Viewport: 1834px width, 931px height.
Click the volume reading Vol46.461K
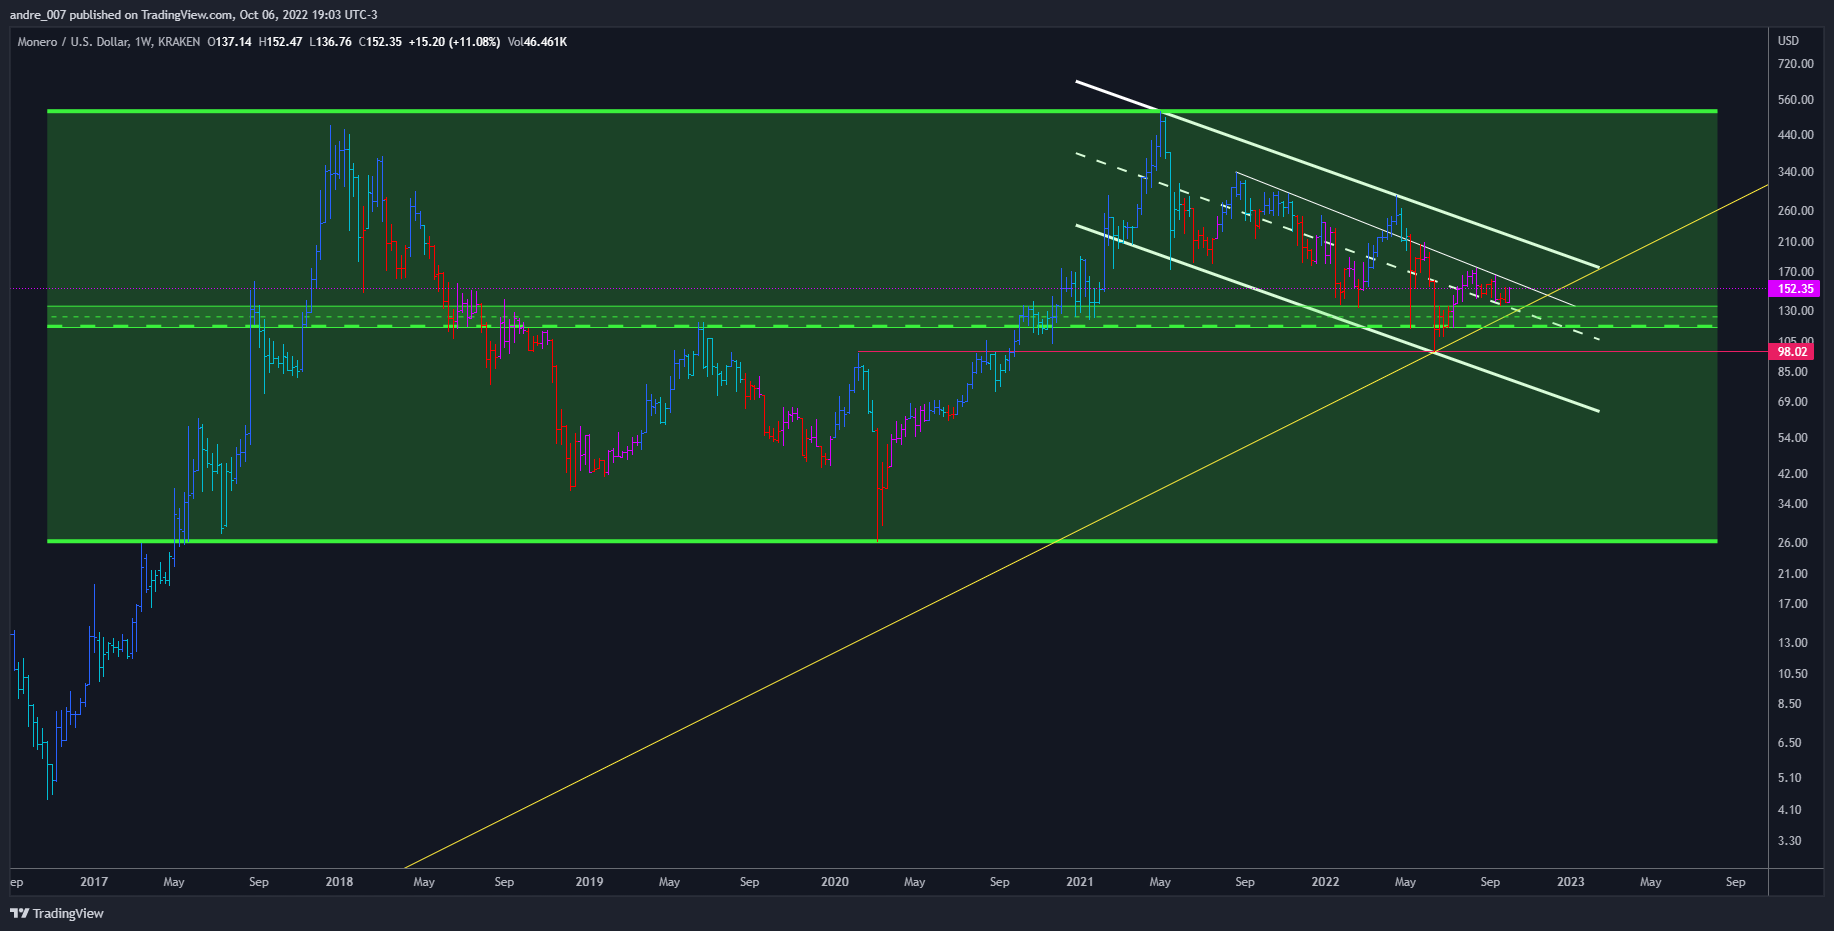[538, 42]
